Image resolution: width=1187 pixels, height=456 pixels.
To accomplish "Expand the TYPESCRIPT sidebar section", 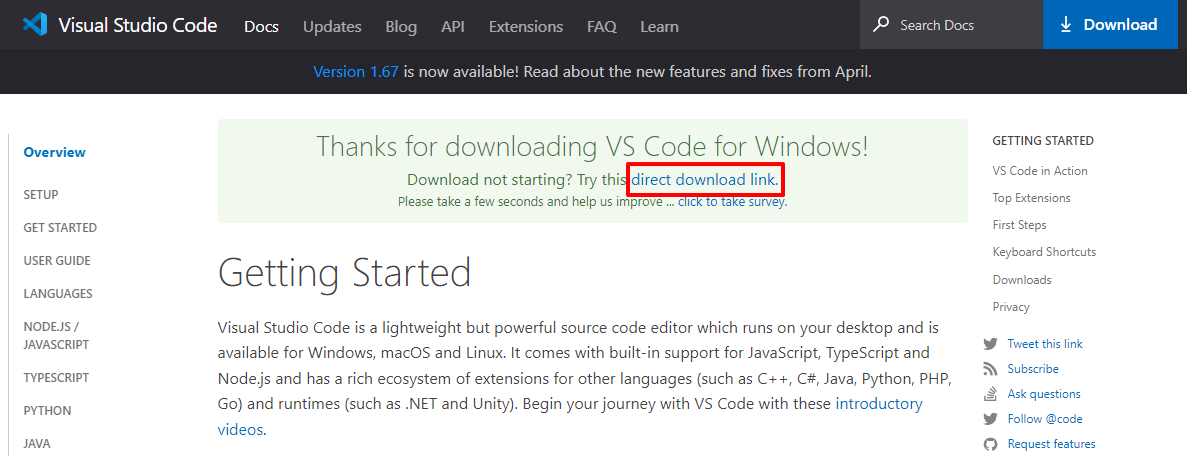I will (56, 377).
